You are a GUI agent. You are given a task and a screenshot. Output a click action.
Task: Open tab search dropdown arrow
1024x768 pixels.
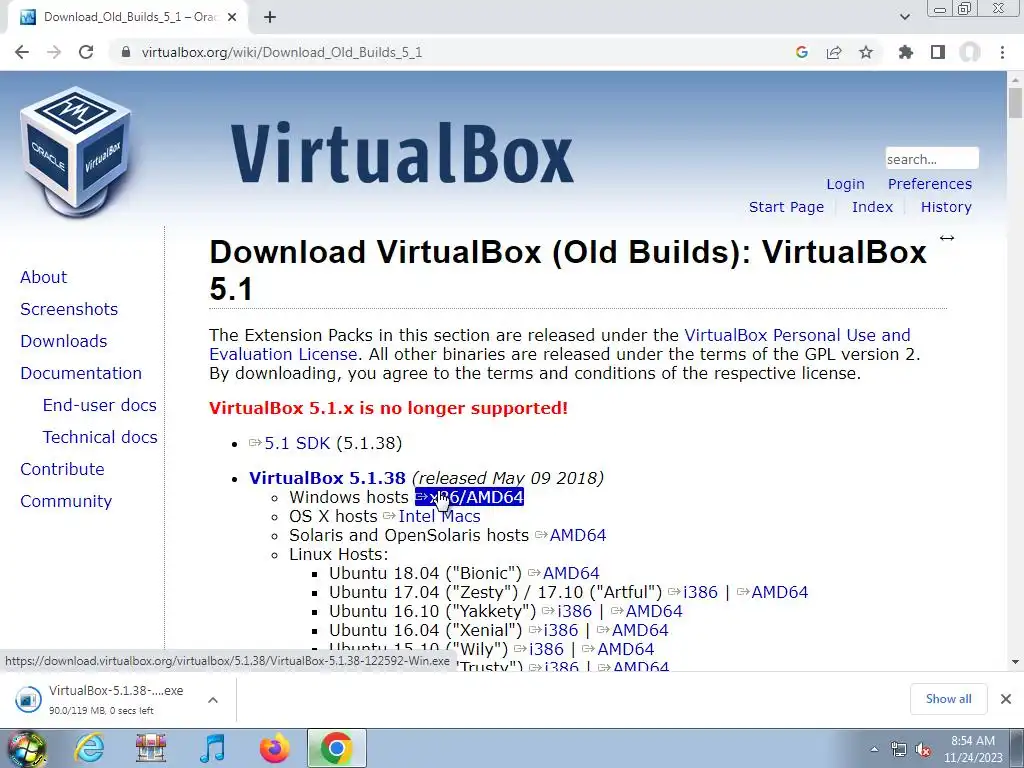click(x=904, y=17)
